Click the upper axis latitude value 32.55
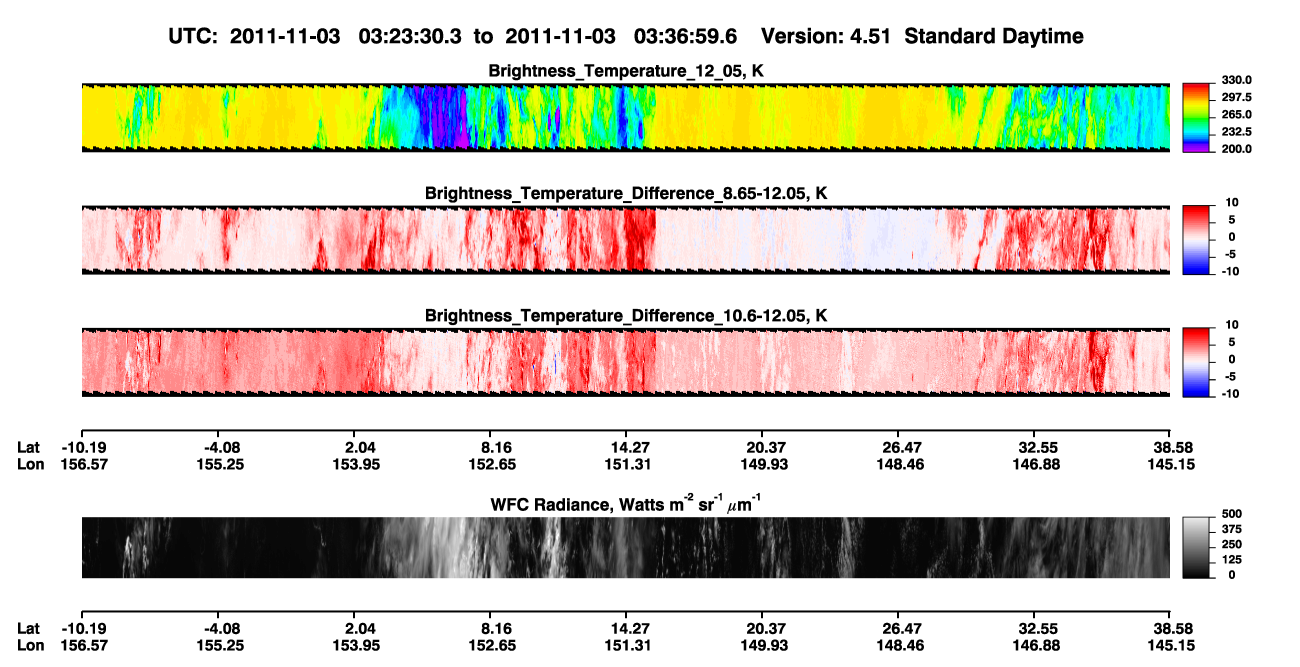This screenshot has width=1300, height=667. tap(1033, 447)
